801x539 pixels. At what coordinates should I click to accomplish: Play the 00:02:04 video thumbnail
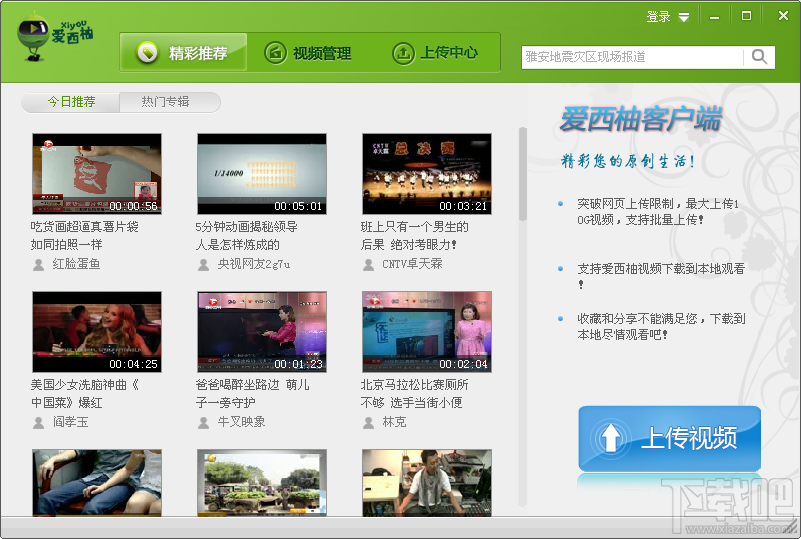(427, 332)
